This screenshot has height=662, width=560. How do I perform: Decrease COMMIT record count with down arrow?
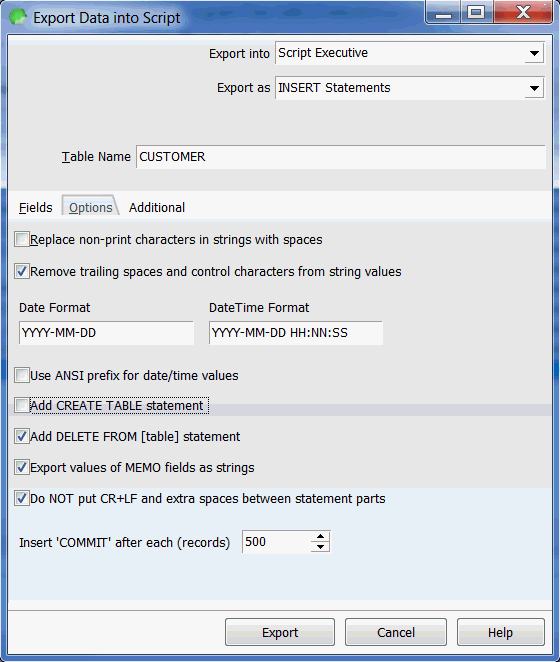point(320,547)
